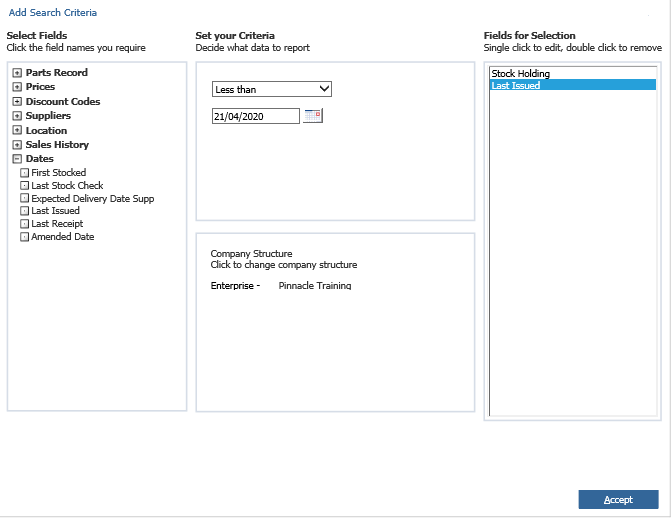Click the Sales History label
672x518 pixels.
coord(57,145)
